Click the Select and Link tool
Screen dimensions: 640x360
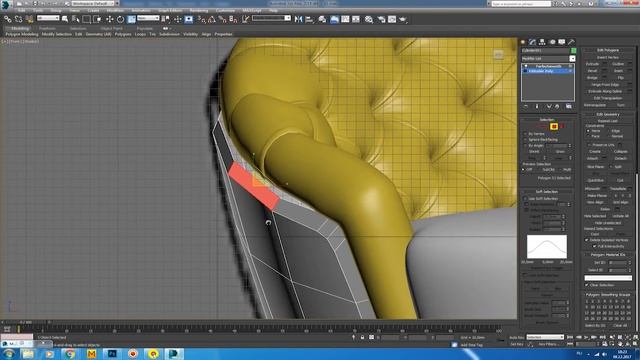pos(8,19)
